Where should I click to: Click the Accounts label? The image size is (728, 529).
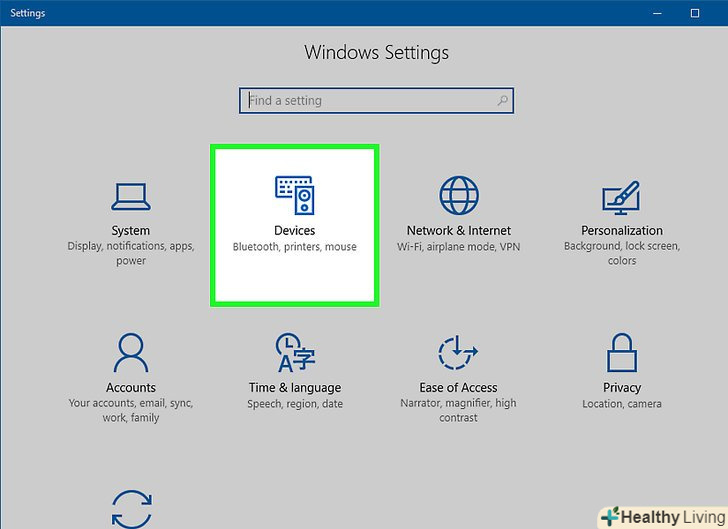click(x=131, y=387)
